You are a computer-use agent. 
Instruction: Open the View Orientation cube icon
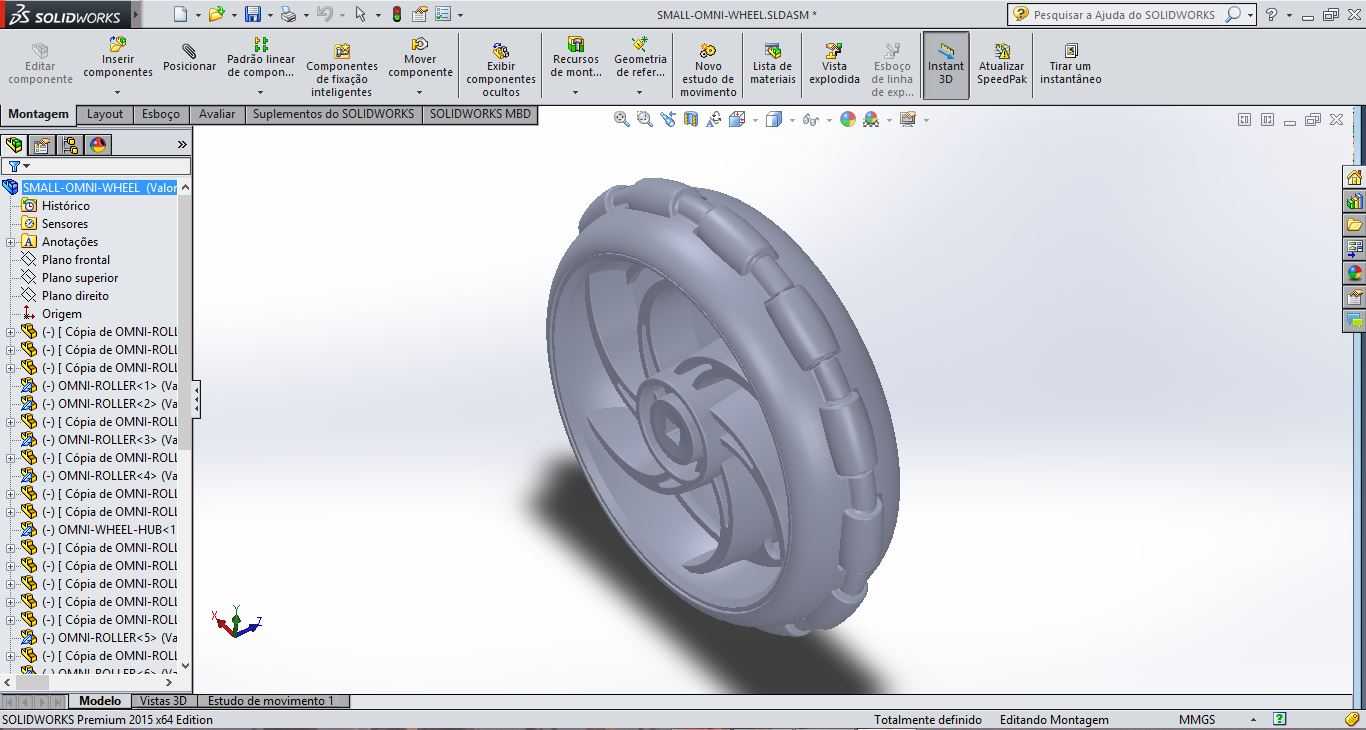737,120
